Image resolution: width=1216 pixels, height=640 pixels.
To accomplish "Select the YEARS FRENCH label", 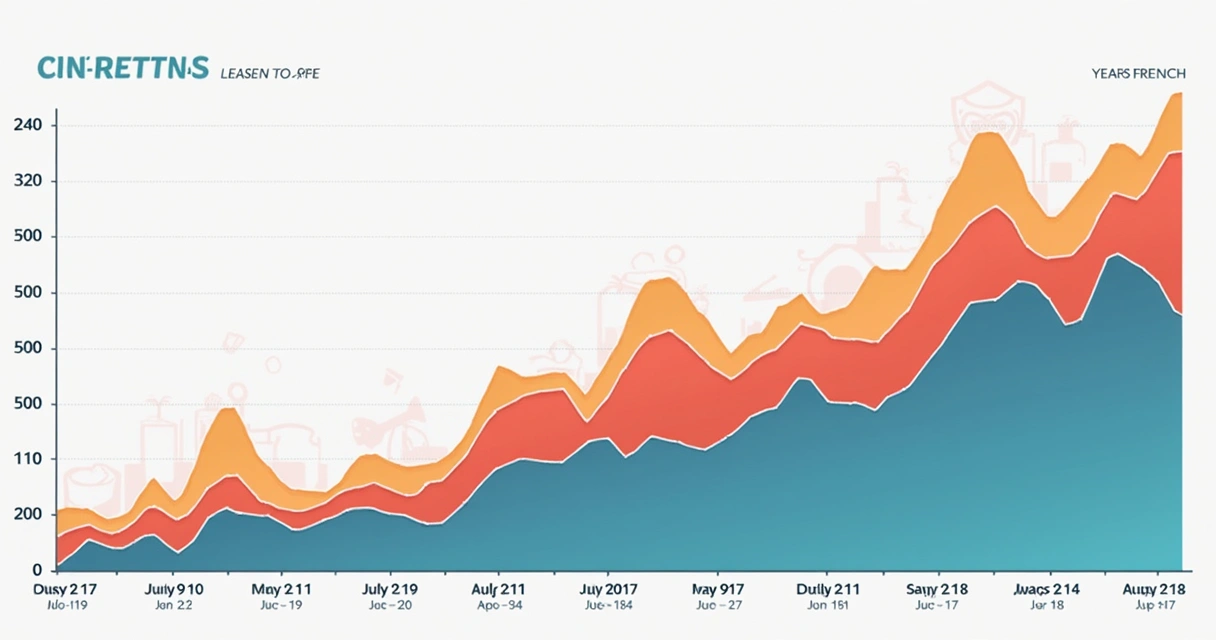I will click(1138, 74).
